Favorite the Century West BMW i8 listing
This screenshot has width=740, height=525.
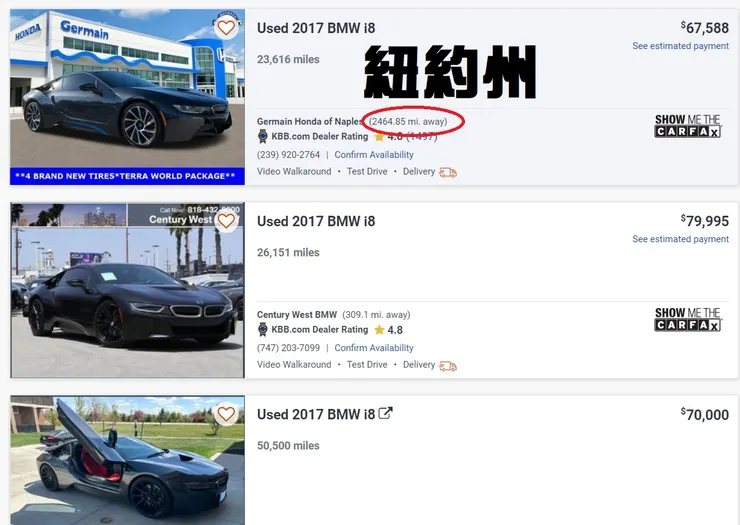(226, 221)
